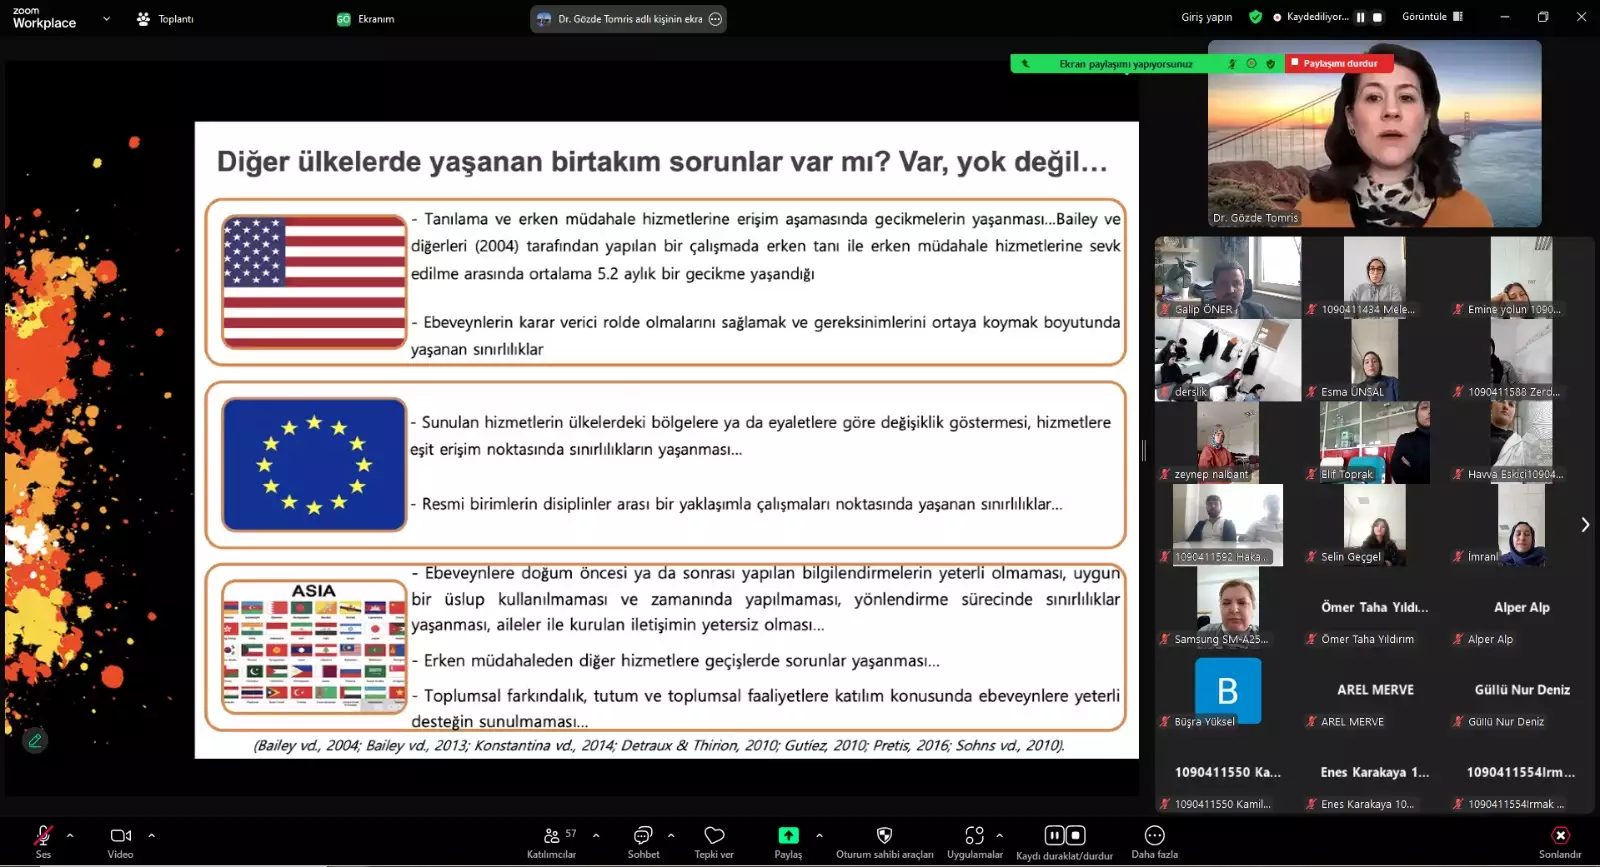The width and height of the screenshot is (1600, 867).
Task: Select Galip ÖNER video tile
Action: coord(1228,278)
